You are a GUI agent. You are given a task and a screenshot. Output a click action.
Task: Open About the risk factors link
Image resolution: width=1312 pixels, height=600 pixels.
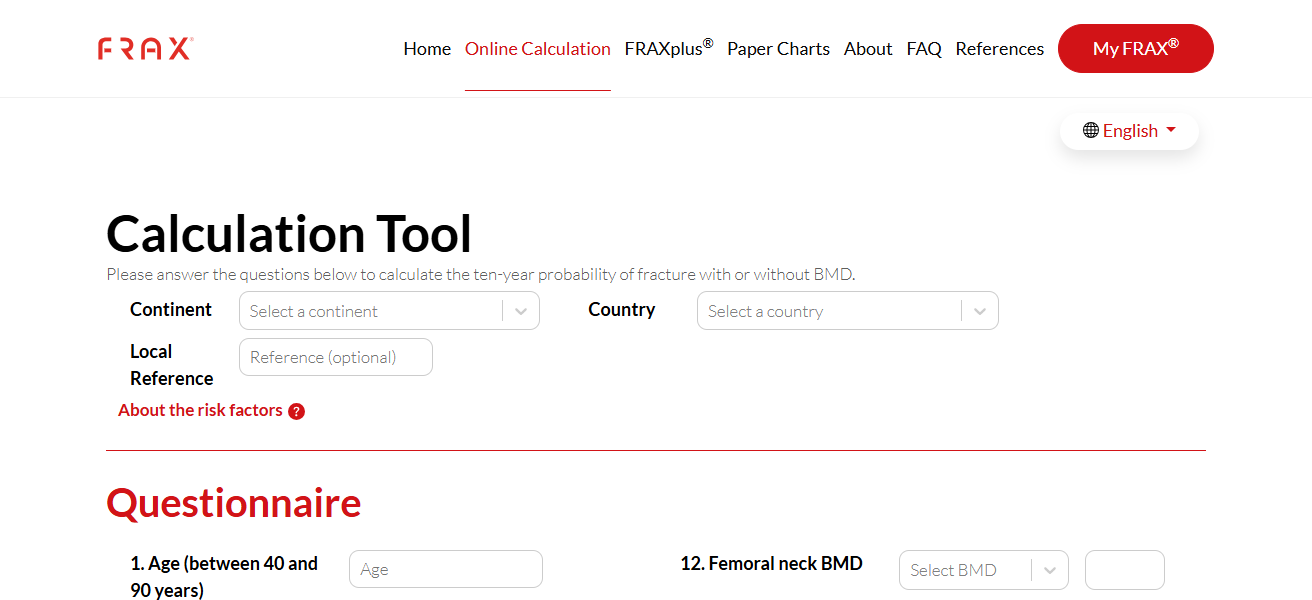point(200,410)
